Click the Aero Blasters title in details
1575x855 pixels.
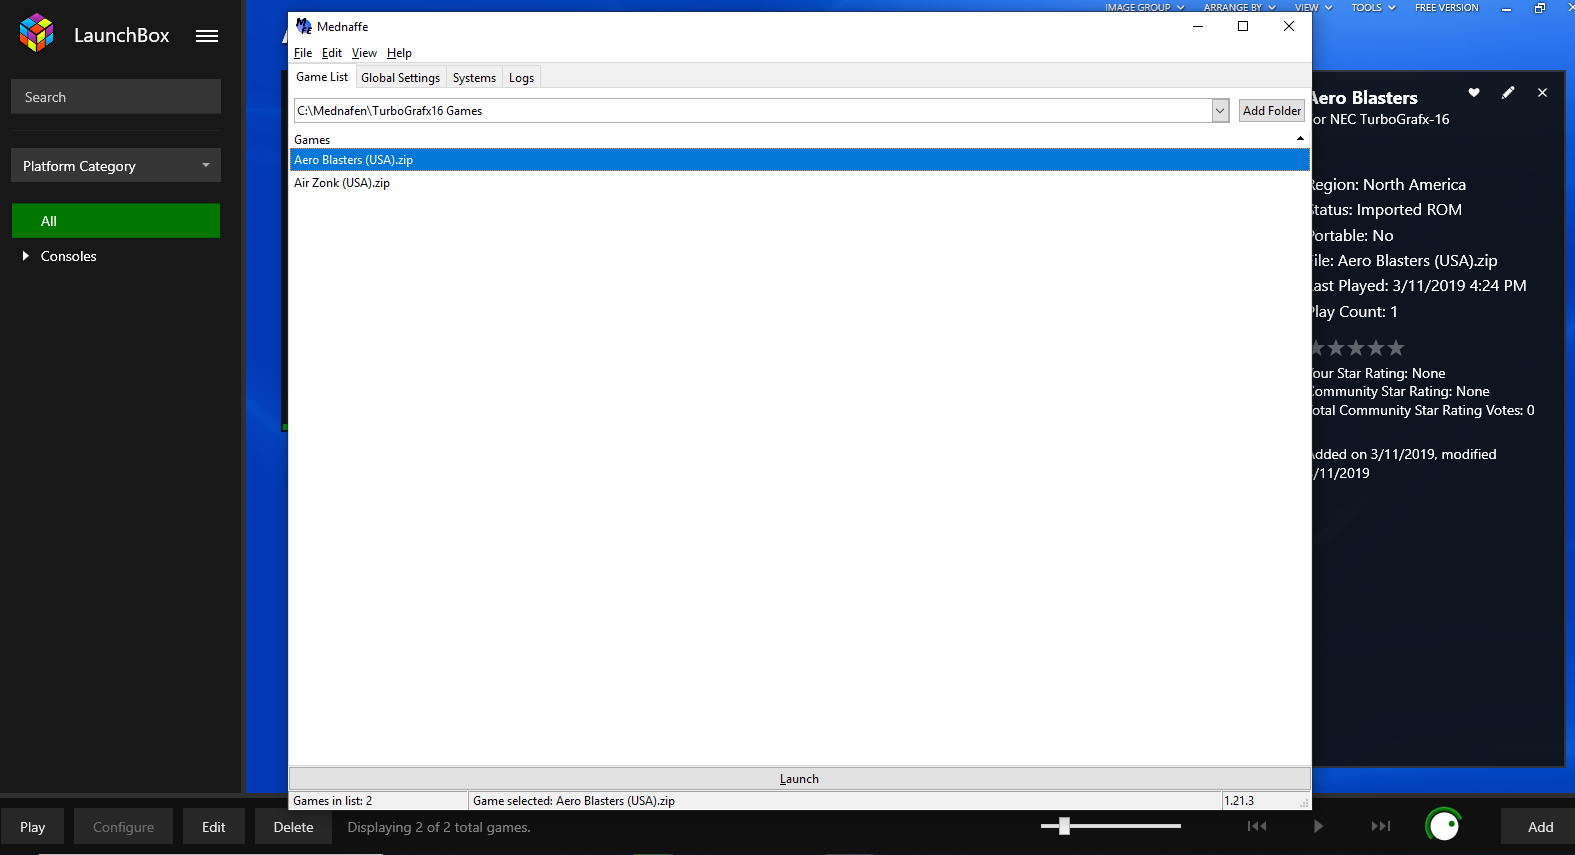coord(1365,98)
